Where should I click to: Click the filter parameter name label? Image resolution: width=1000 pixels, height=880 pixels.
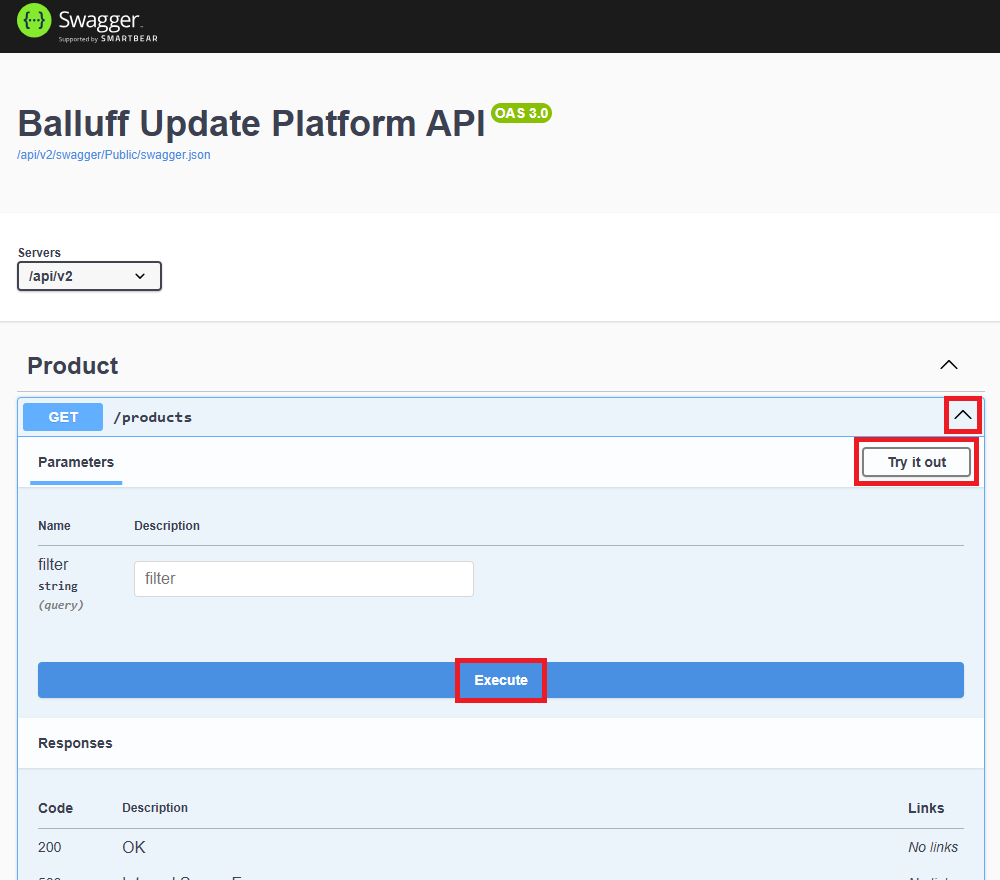coord(53,565)
